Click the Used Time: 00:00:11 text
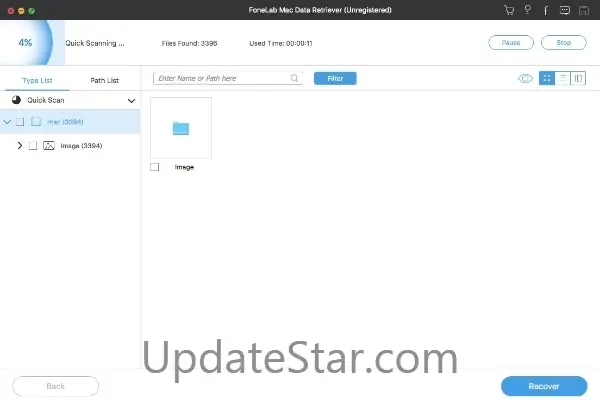Viewport: 600px width, 405px height. point(281,43)
